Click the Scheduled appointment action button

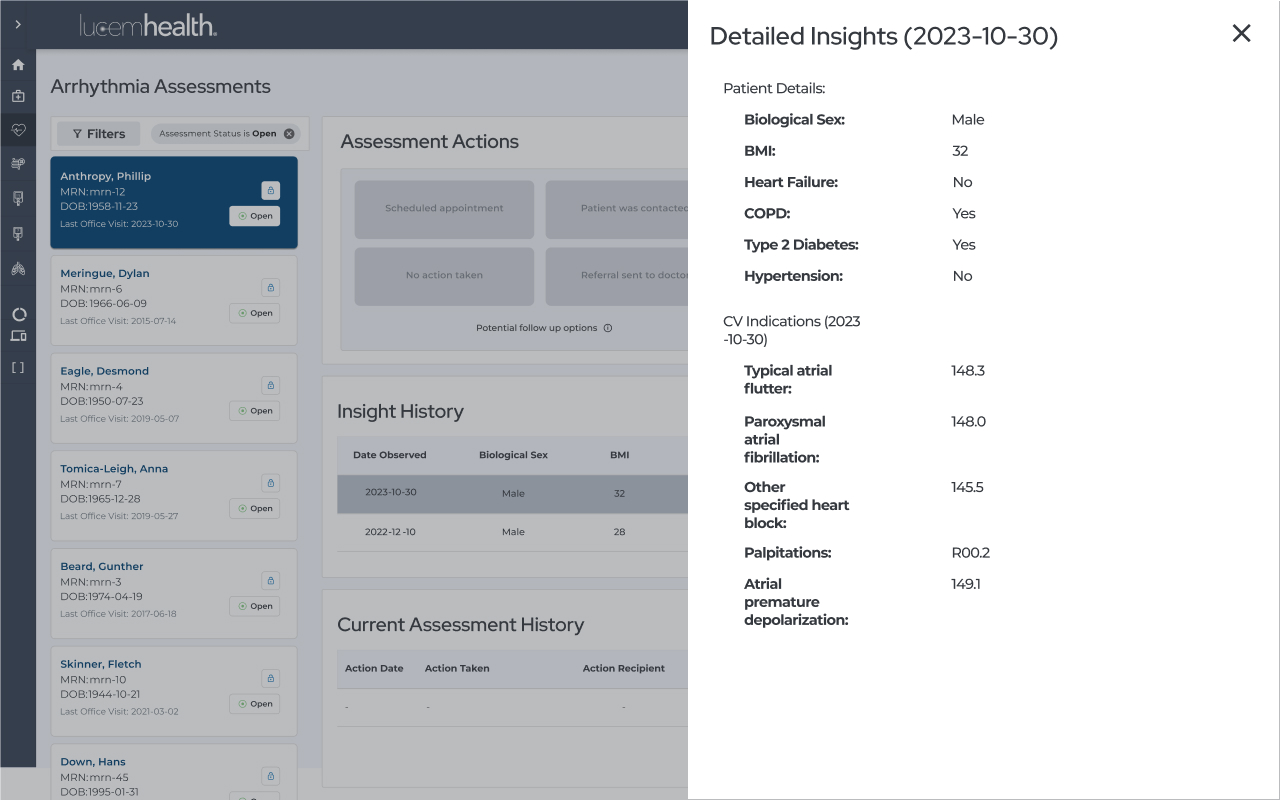coord(444,209)
